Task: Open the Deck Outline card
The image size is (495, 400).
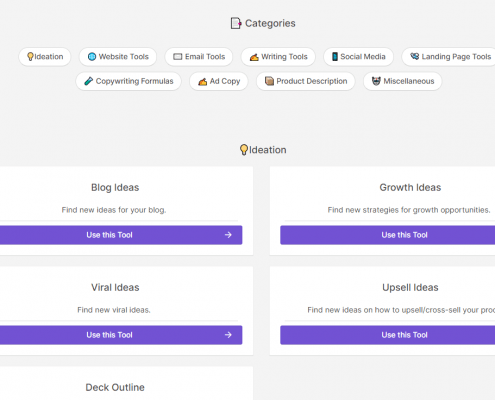Action: point(115,387)
